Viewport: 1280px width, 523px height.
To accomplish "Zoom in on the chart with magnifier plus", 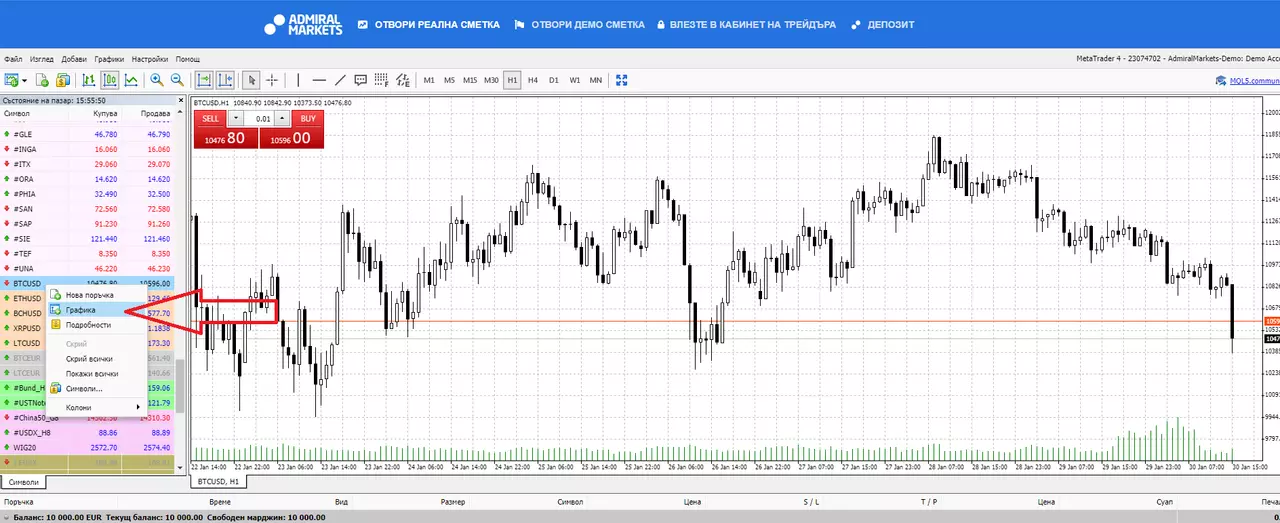I will pos(157,80).
